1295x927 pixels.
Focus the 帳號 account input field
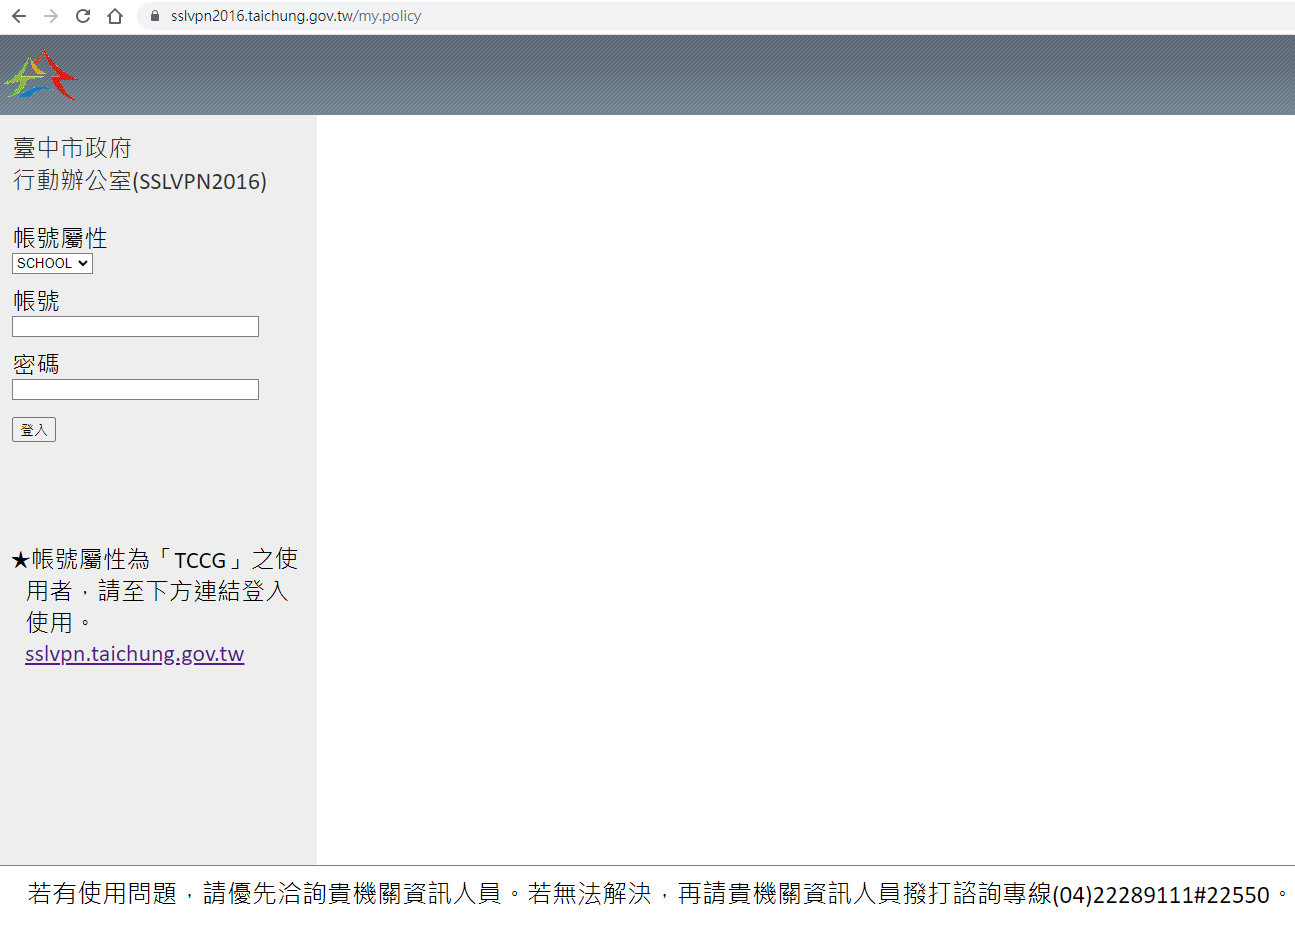pos(135,326)
